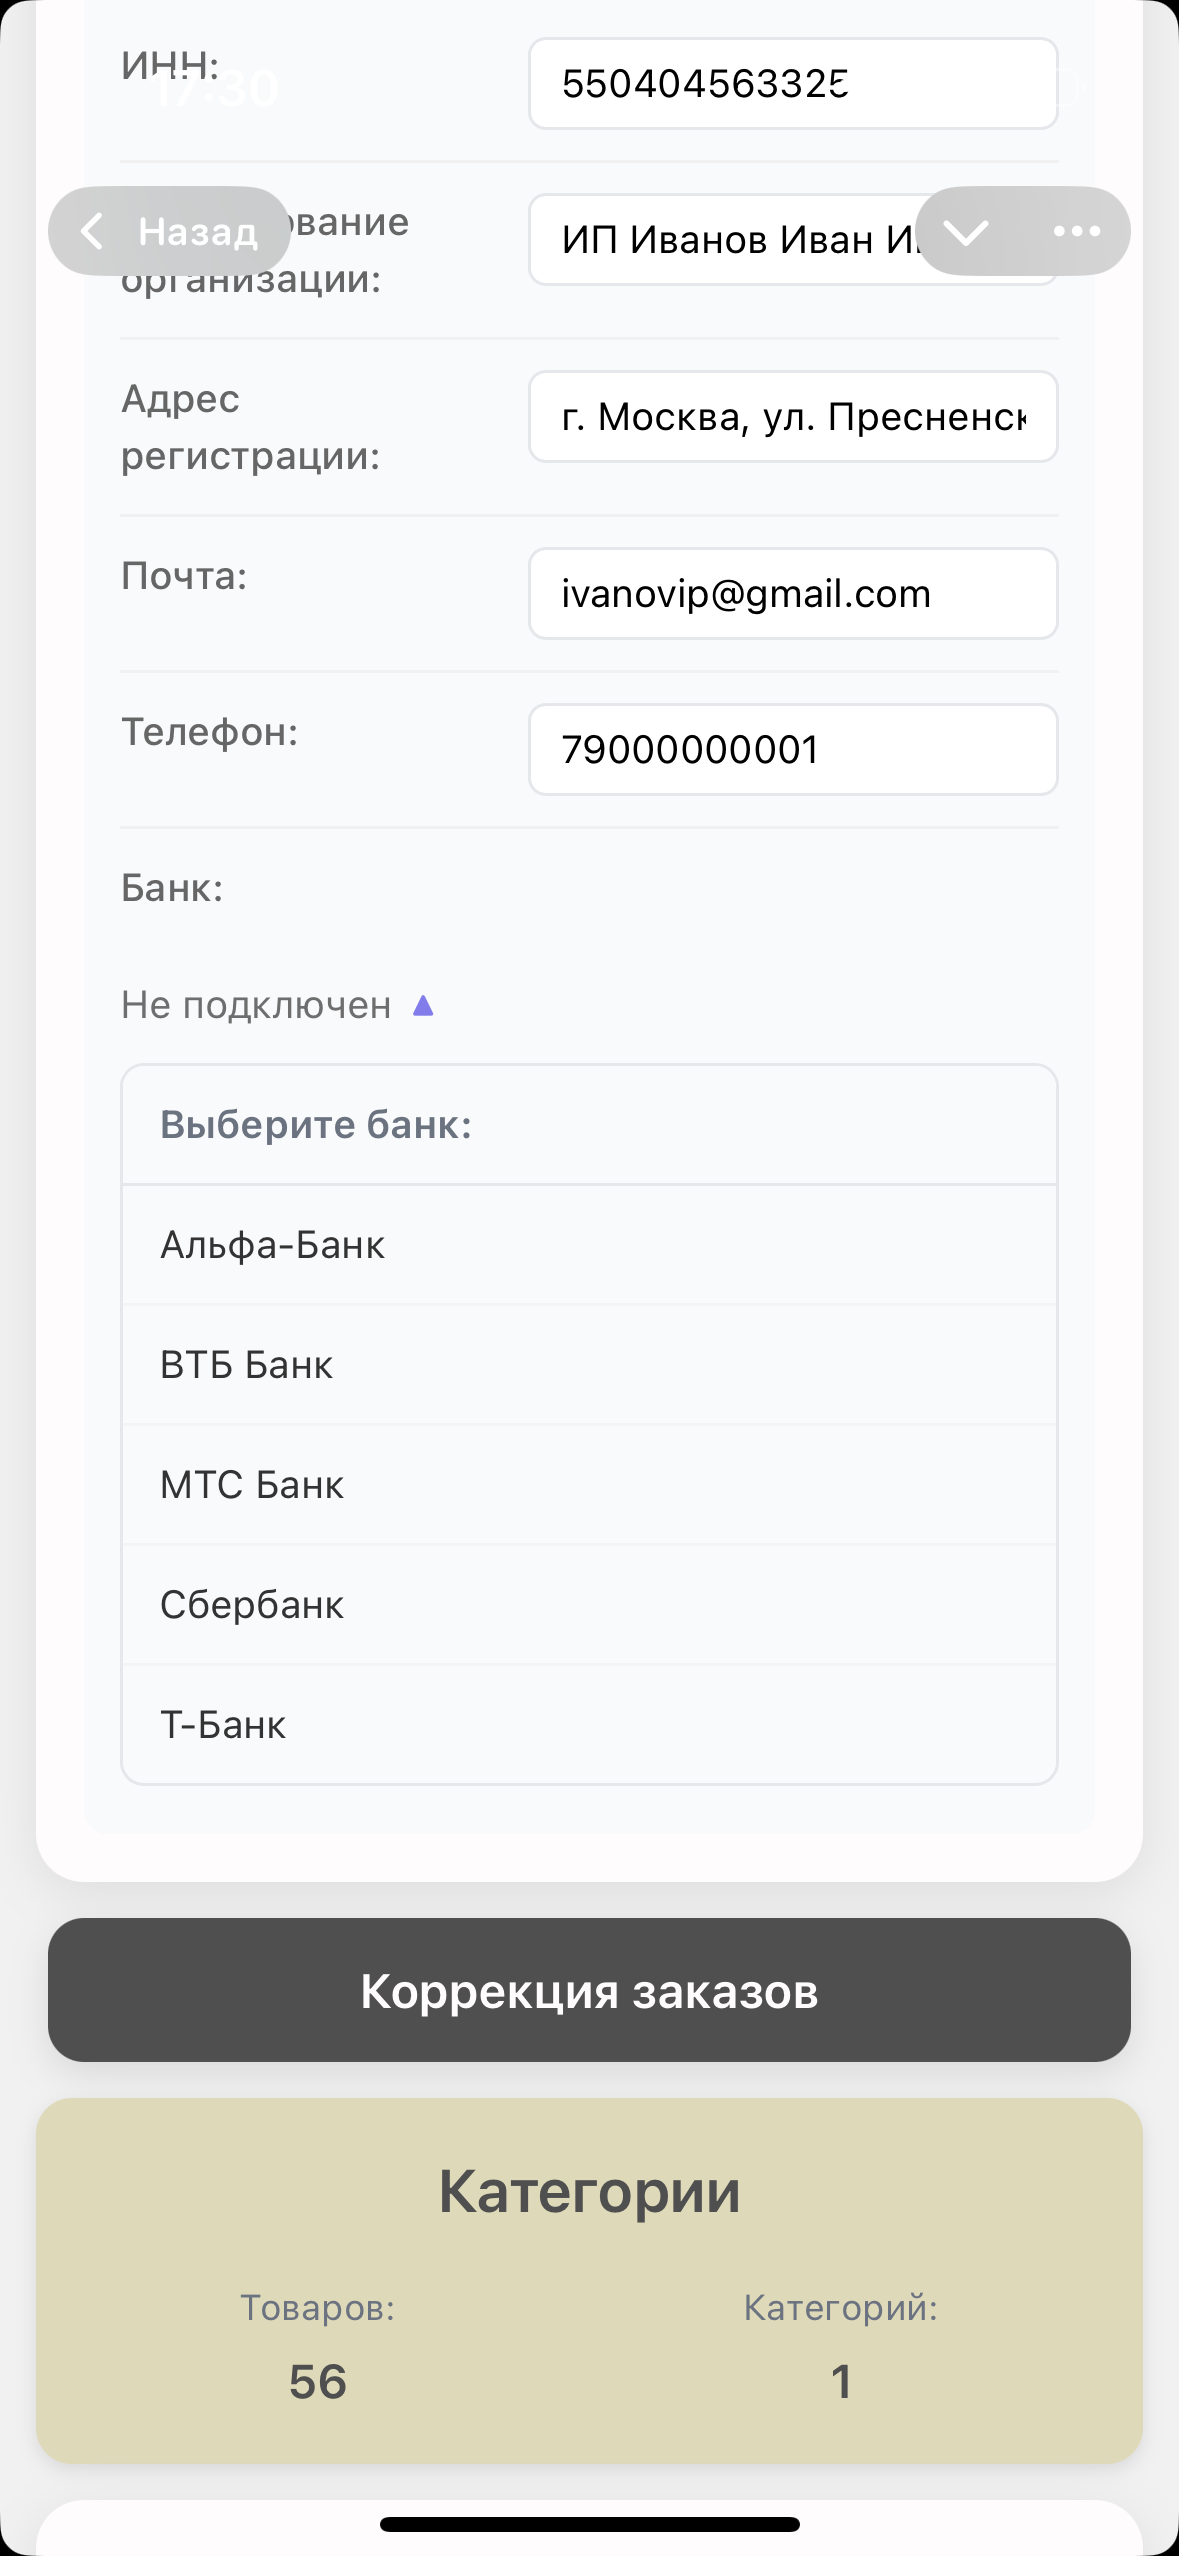The height and width of the screenshot is (2556, 1179).
Task: Collapse the Не подключен bank dropdown
Action: point(257,1005)
